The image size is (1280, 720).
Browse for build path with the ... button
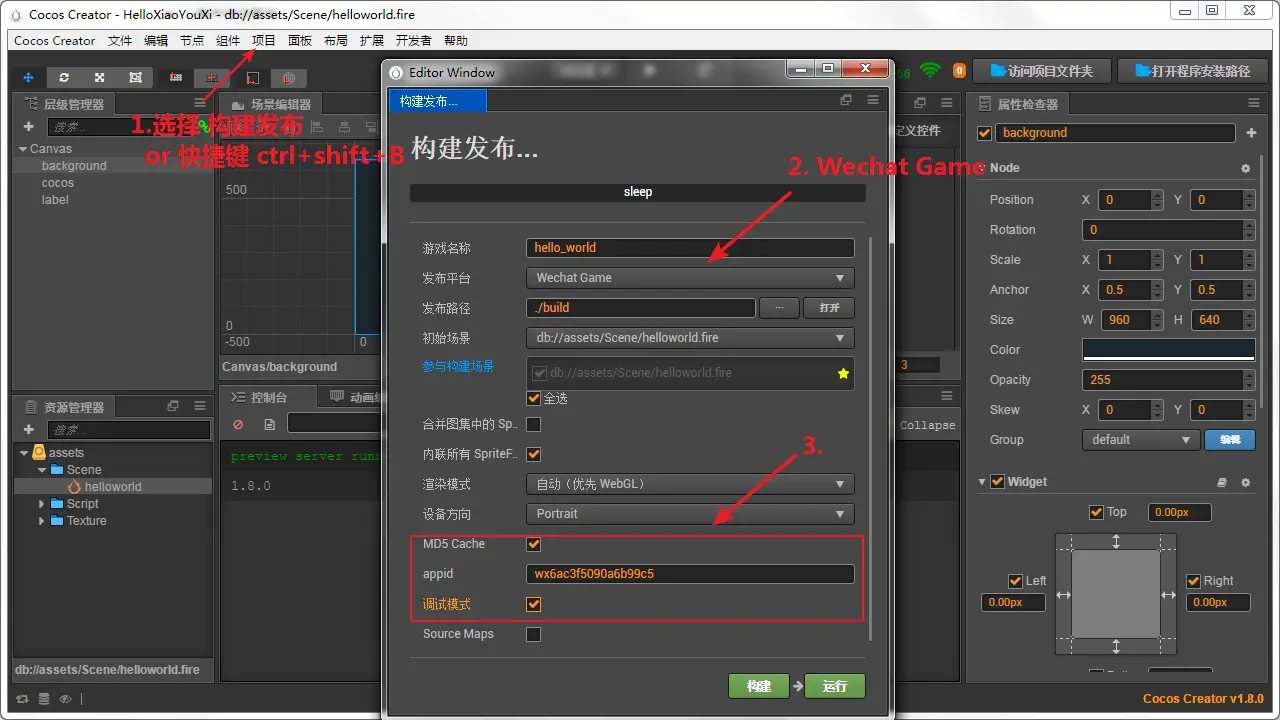tap(780, 308)
